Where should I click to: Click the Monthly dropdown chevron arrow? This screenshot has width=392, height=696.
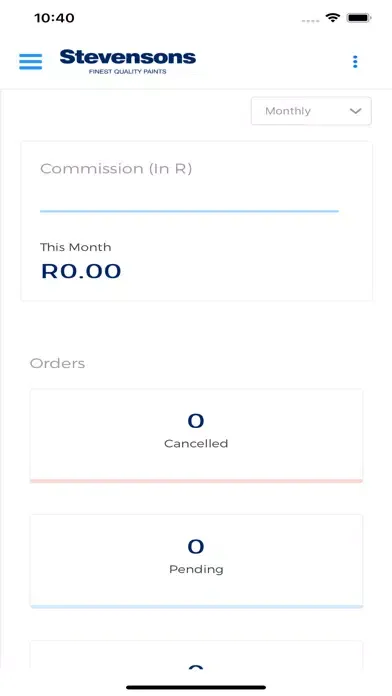pyautogui.click(x=356, y=111)
